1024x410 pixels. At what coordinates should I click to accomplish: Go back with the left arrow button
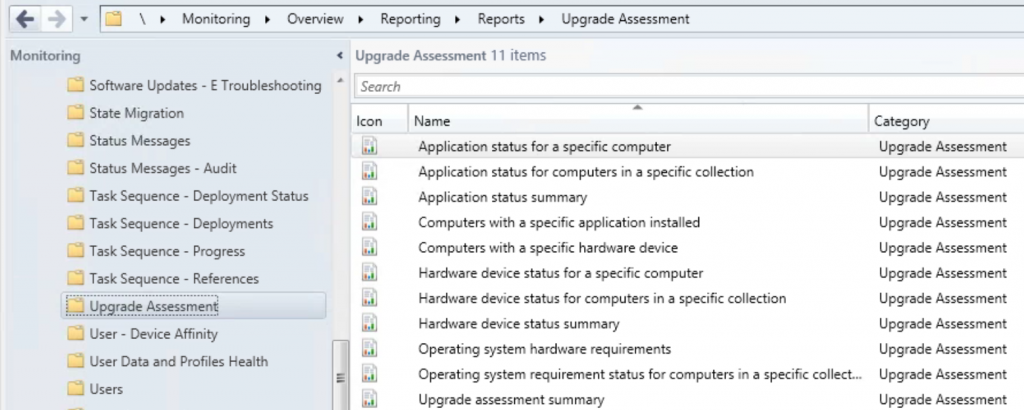tap(25, 19)
